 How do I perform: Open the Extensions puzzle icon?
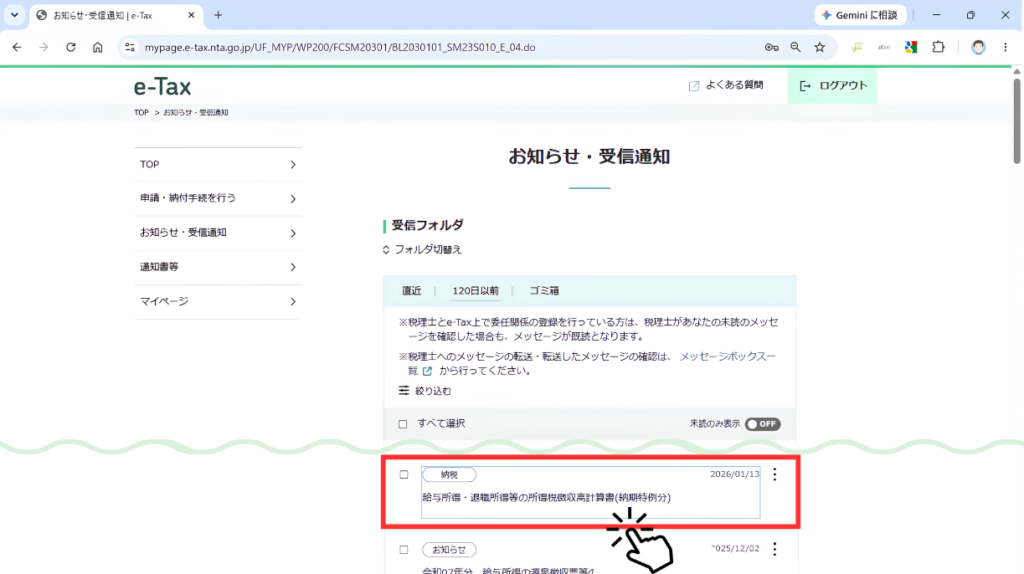click(x=938, y=47)
